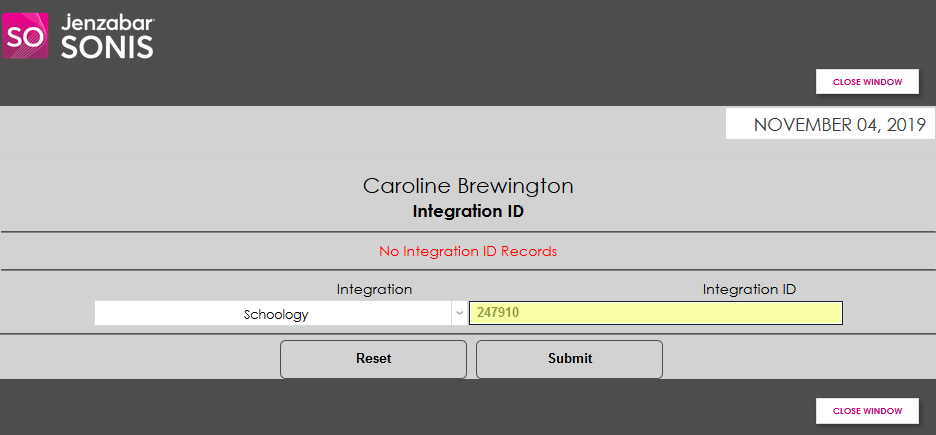Click the 'Integration ID' column label above field
936x435 pixels.
coord(749,289)
